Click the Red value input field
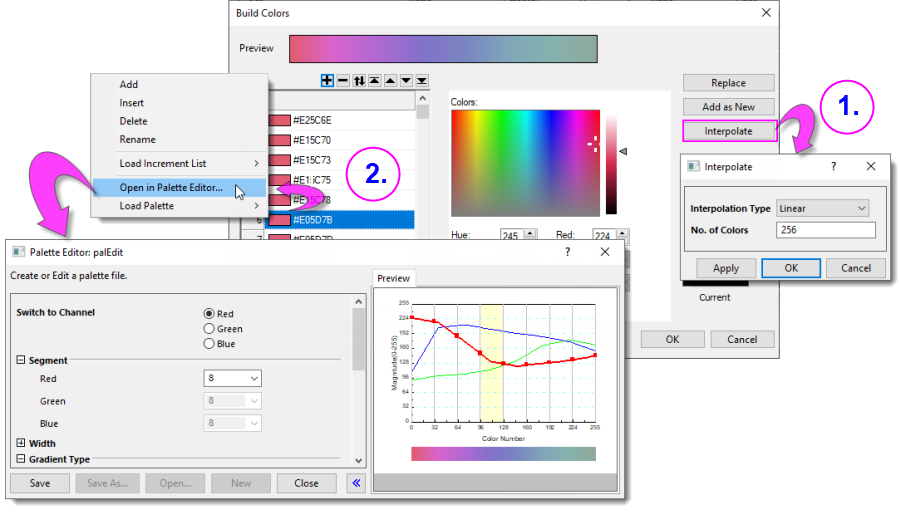The image size is (899, 514). [604, 235]
